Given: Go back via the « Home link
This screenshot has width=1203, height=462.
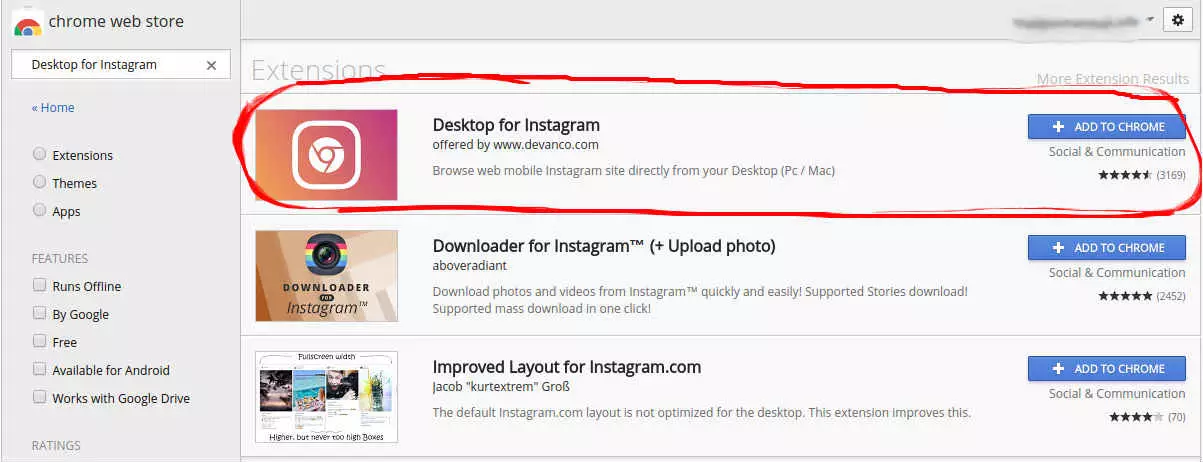Looking at the screenshot, I should (53, 108).
